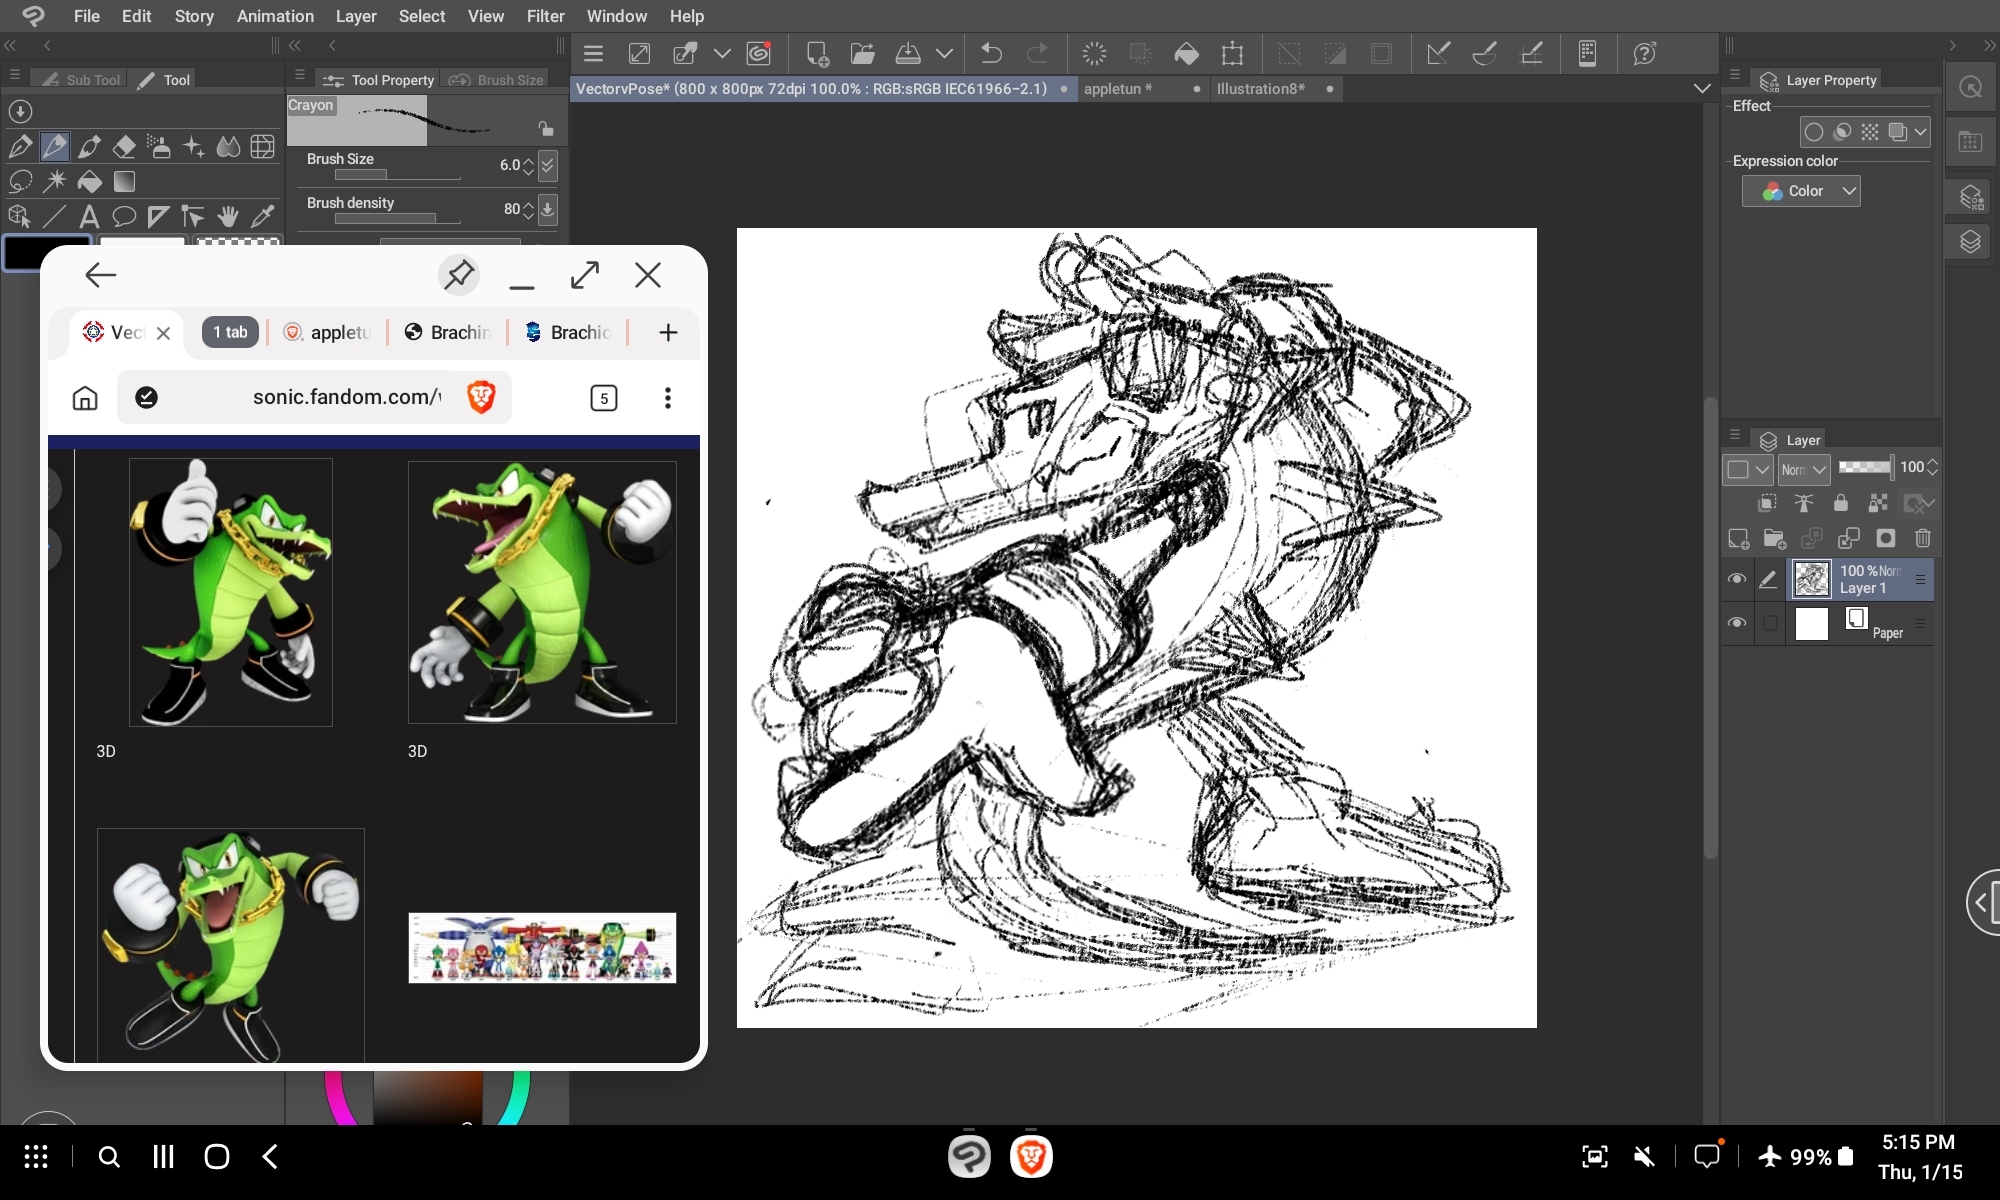Open the Expression color dropdown

point(1801,191)
